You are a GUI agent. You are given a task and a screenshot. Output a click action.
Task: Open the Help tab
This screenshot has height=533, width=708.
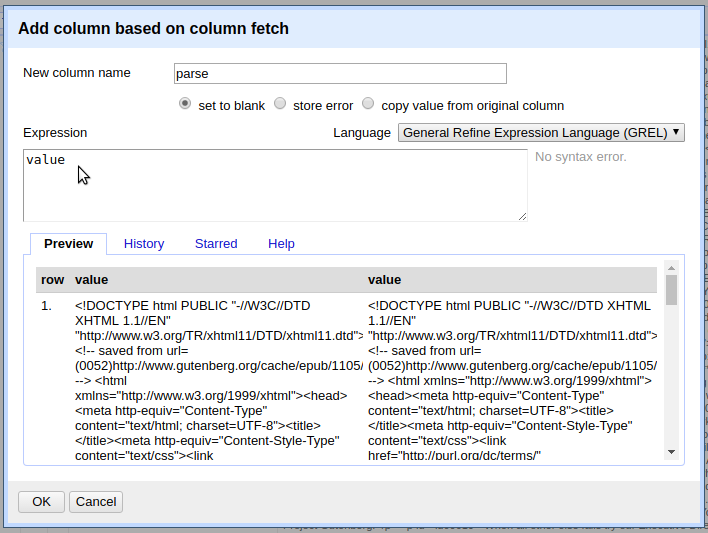pyautogui.click(x=281, y=243)
